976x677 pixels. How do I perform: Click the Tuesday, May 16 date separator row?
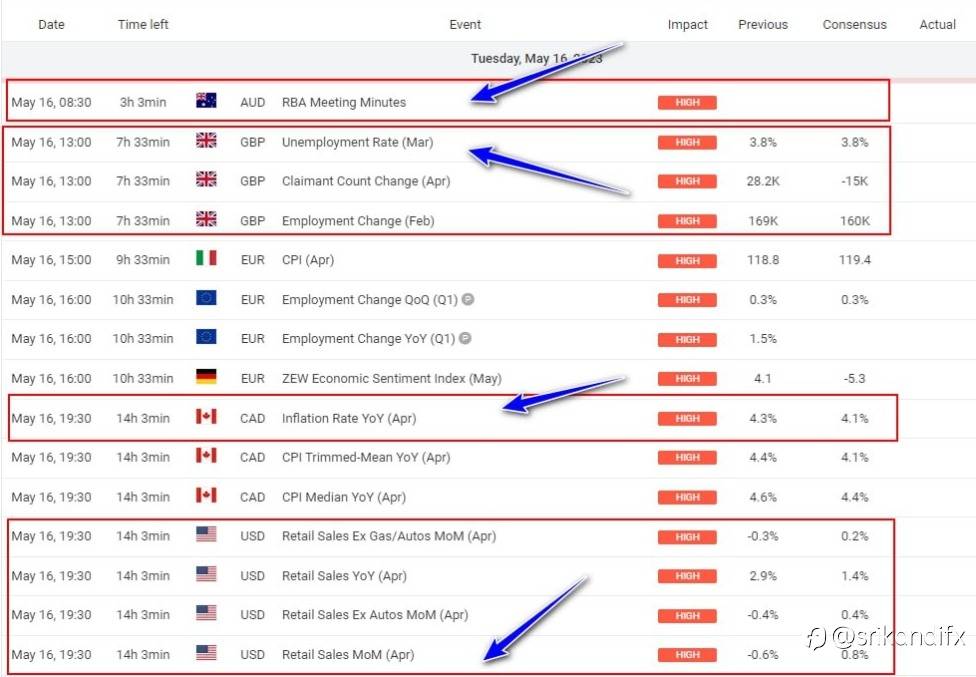point(488,58)
